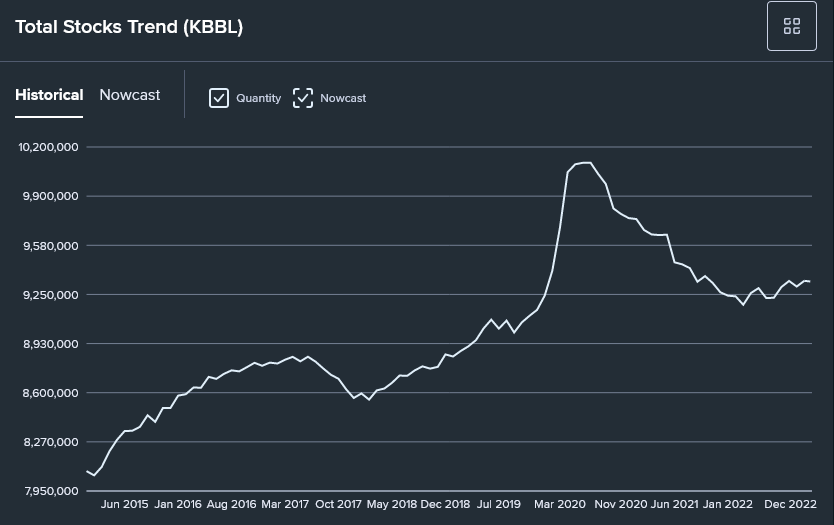Click the Dec 2022 x-axis label
834x525 pixels.
click(790, 504)
